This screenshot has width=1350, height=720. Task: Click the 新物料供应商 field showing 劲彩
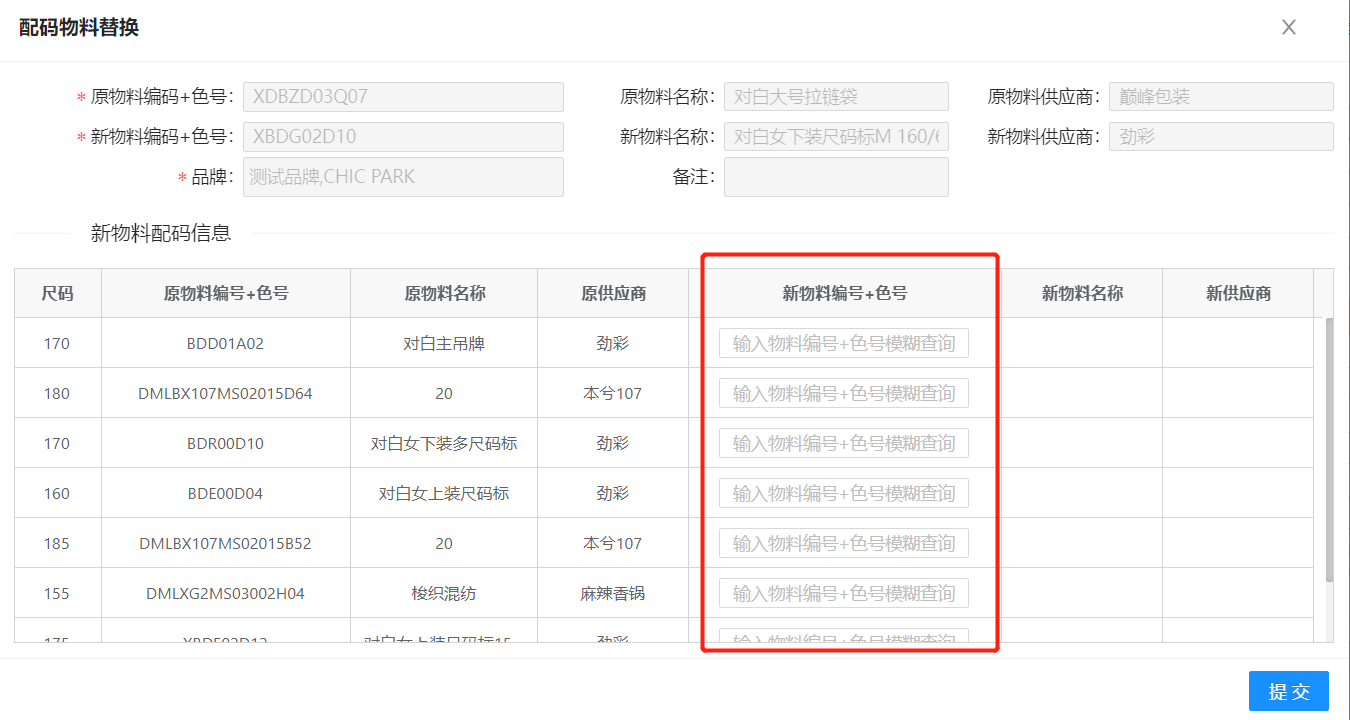1220,137
